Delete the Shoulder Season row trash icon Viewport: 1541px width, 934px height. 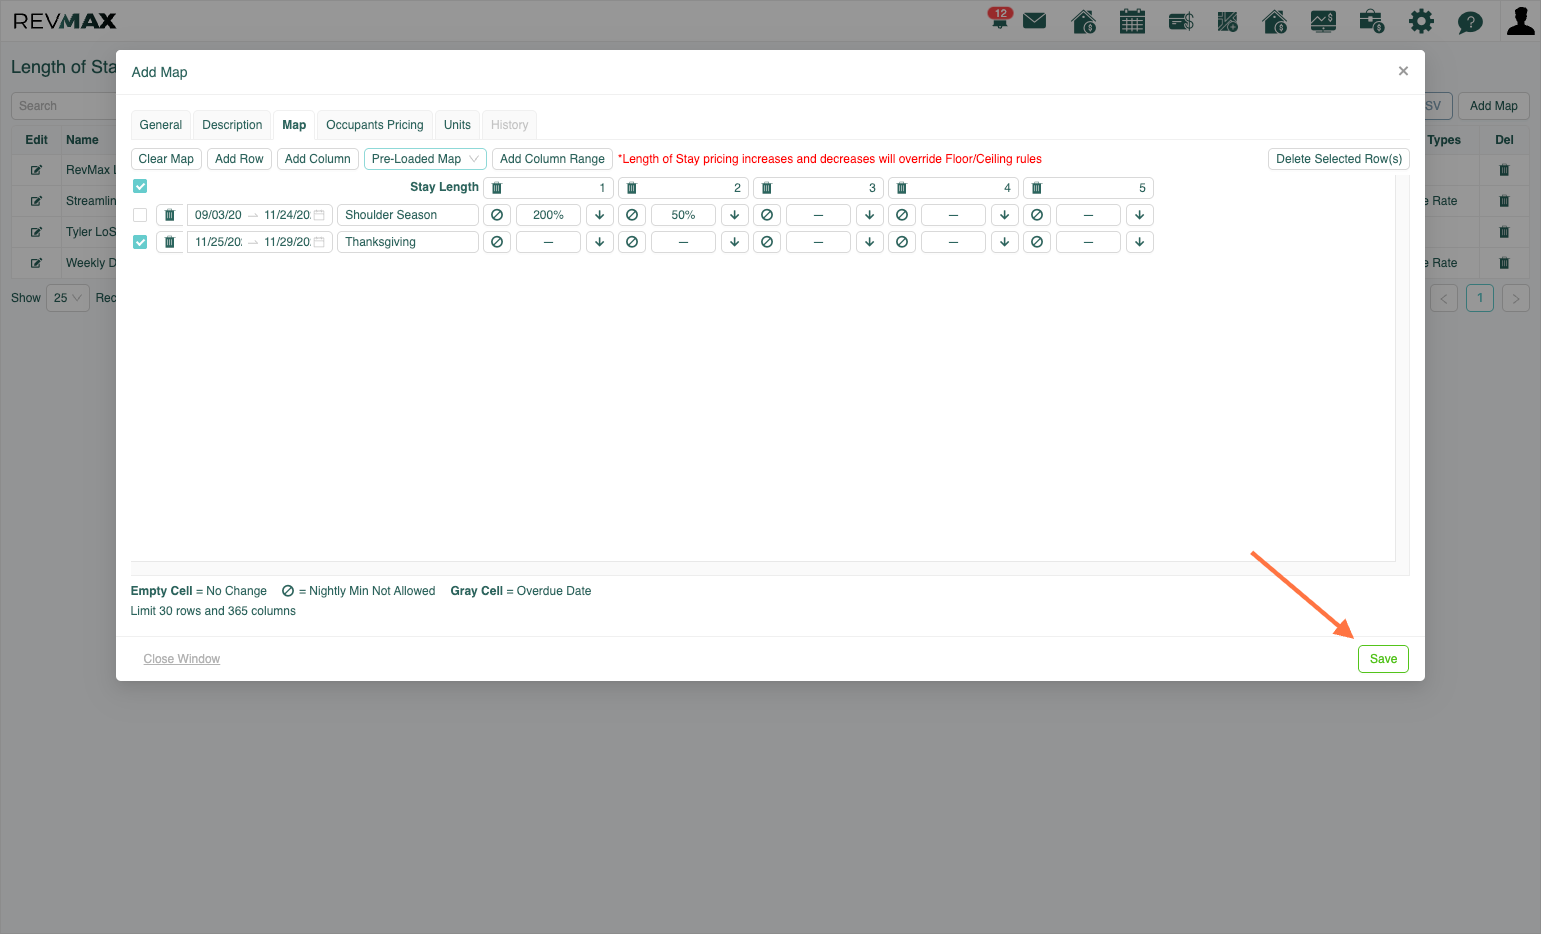(x=170, y=215)
